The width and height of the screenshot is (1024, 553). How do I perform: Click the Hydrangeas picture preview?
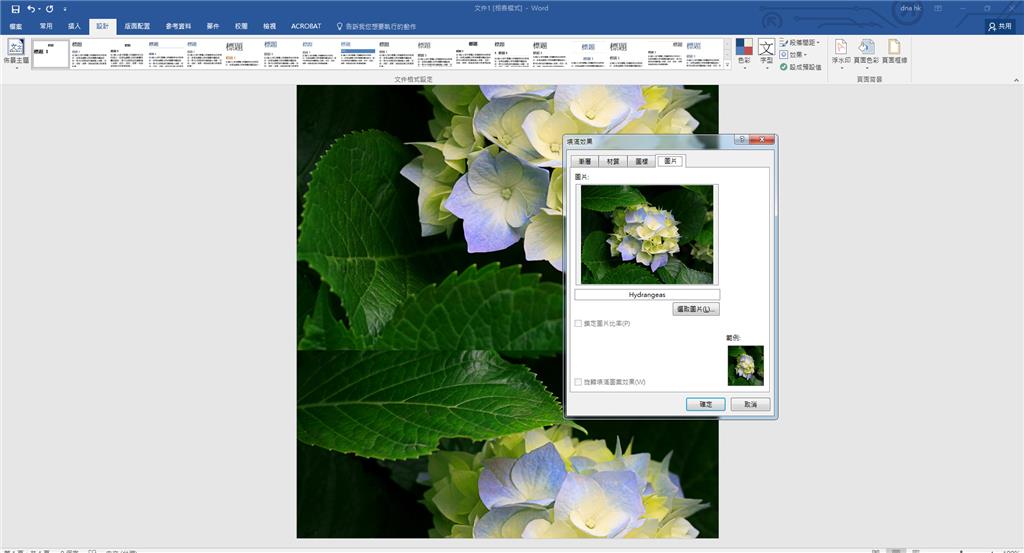click(647, 234)
